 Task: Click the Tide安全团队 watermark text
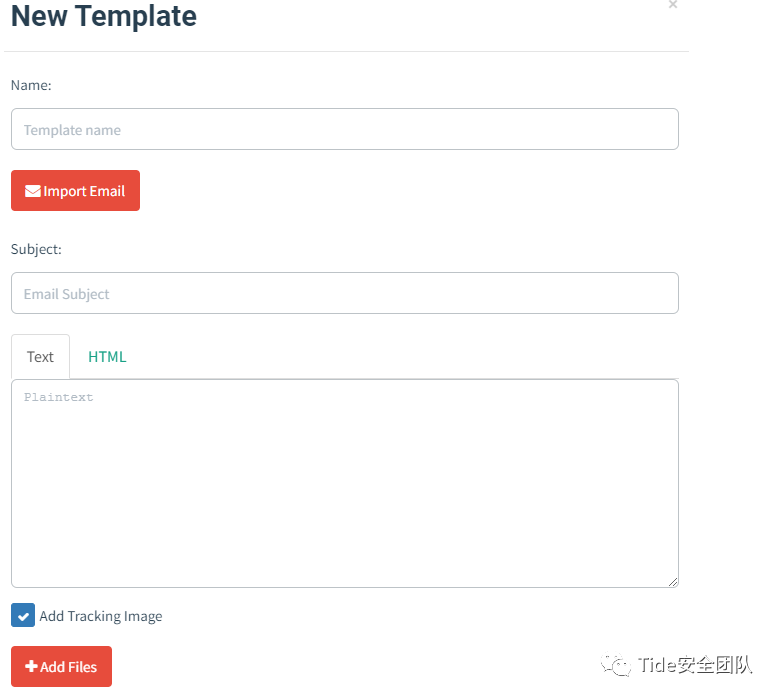pyautogui.click(x=695, y=665)
